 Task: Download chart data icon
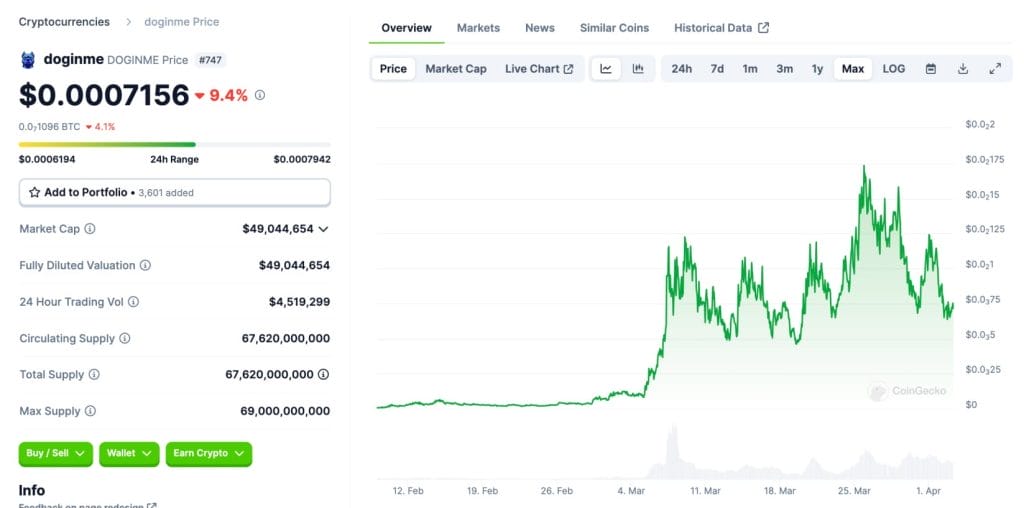pos(963,69)
